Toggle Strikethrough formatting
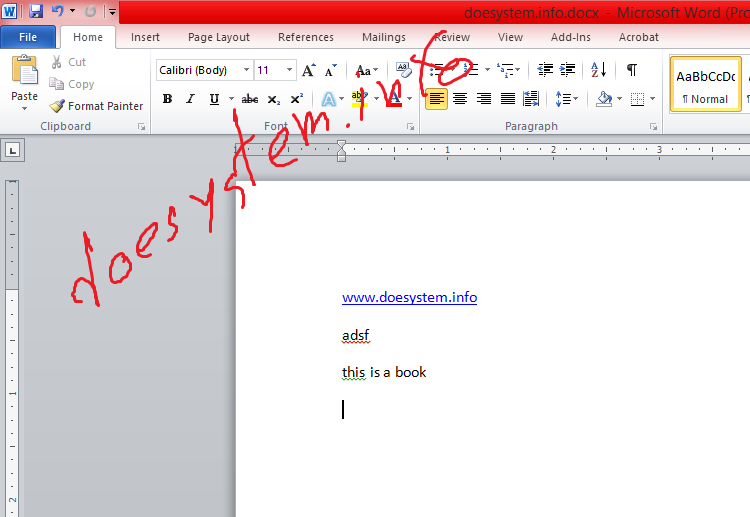This screenshot has height=517, width=750. (250, 99)
